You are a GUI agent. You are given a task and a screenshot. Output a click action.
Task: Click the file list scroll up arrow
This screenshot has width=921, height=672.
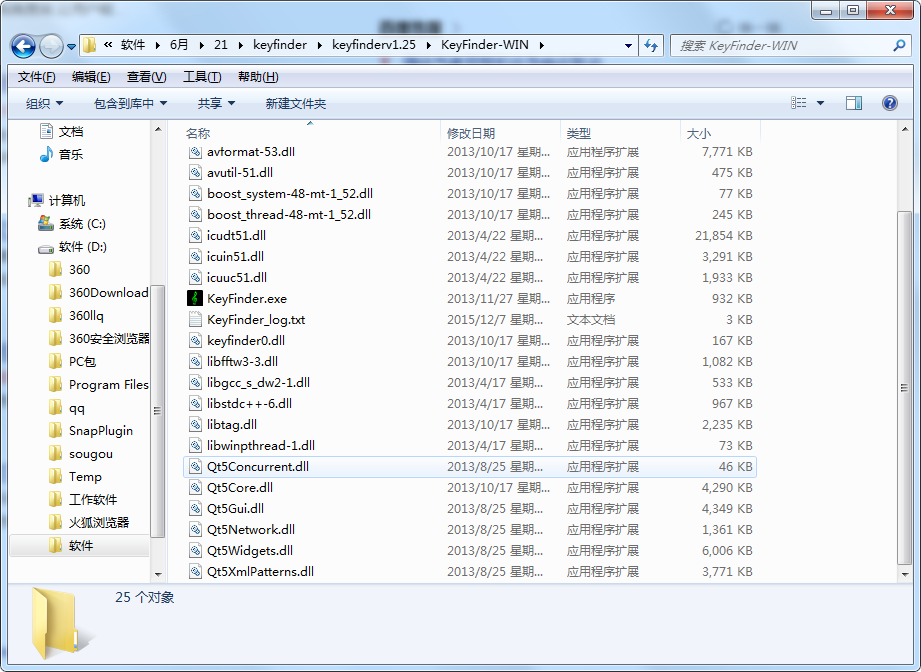click(x=905, y=130)
